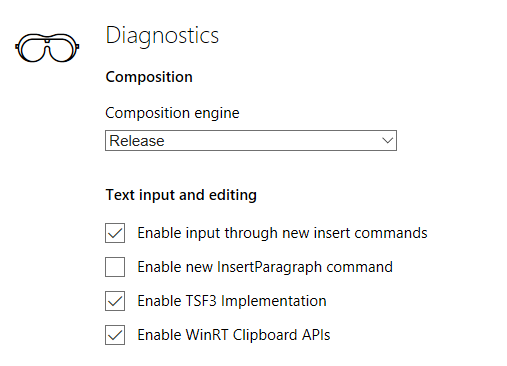Click the tick mark beside WinRT Clipboard APIs
507x366 pixels.
coord(115,335)
